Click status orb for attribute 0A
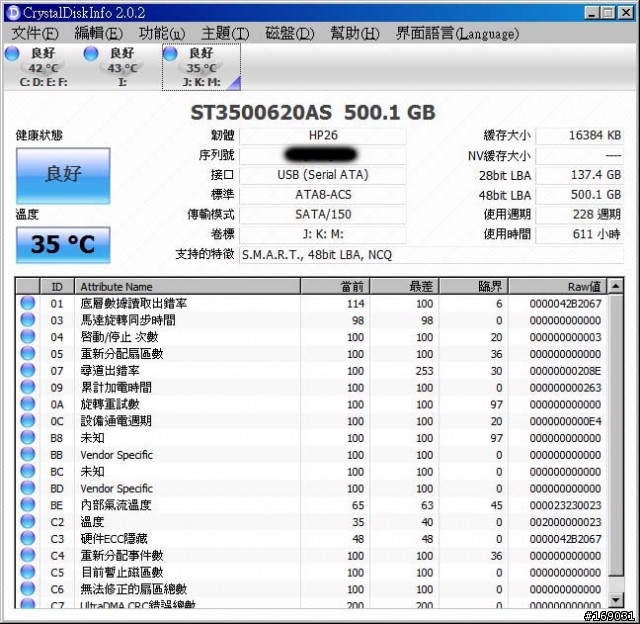The height and width of the screenshot is (624, 640). click(x=28, y=404)
